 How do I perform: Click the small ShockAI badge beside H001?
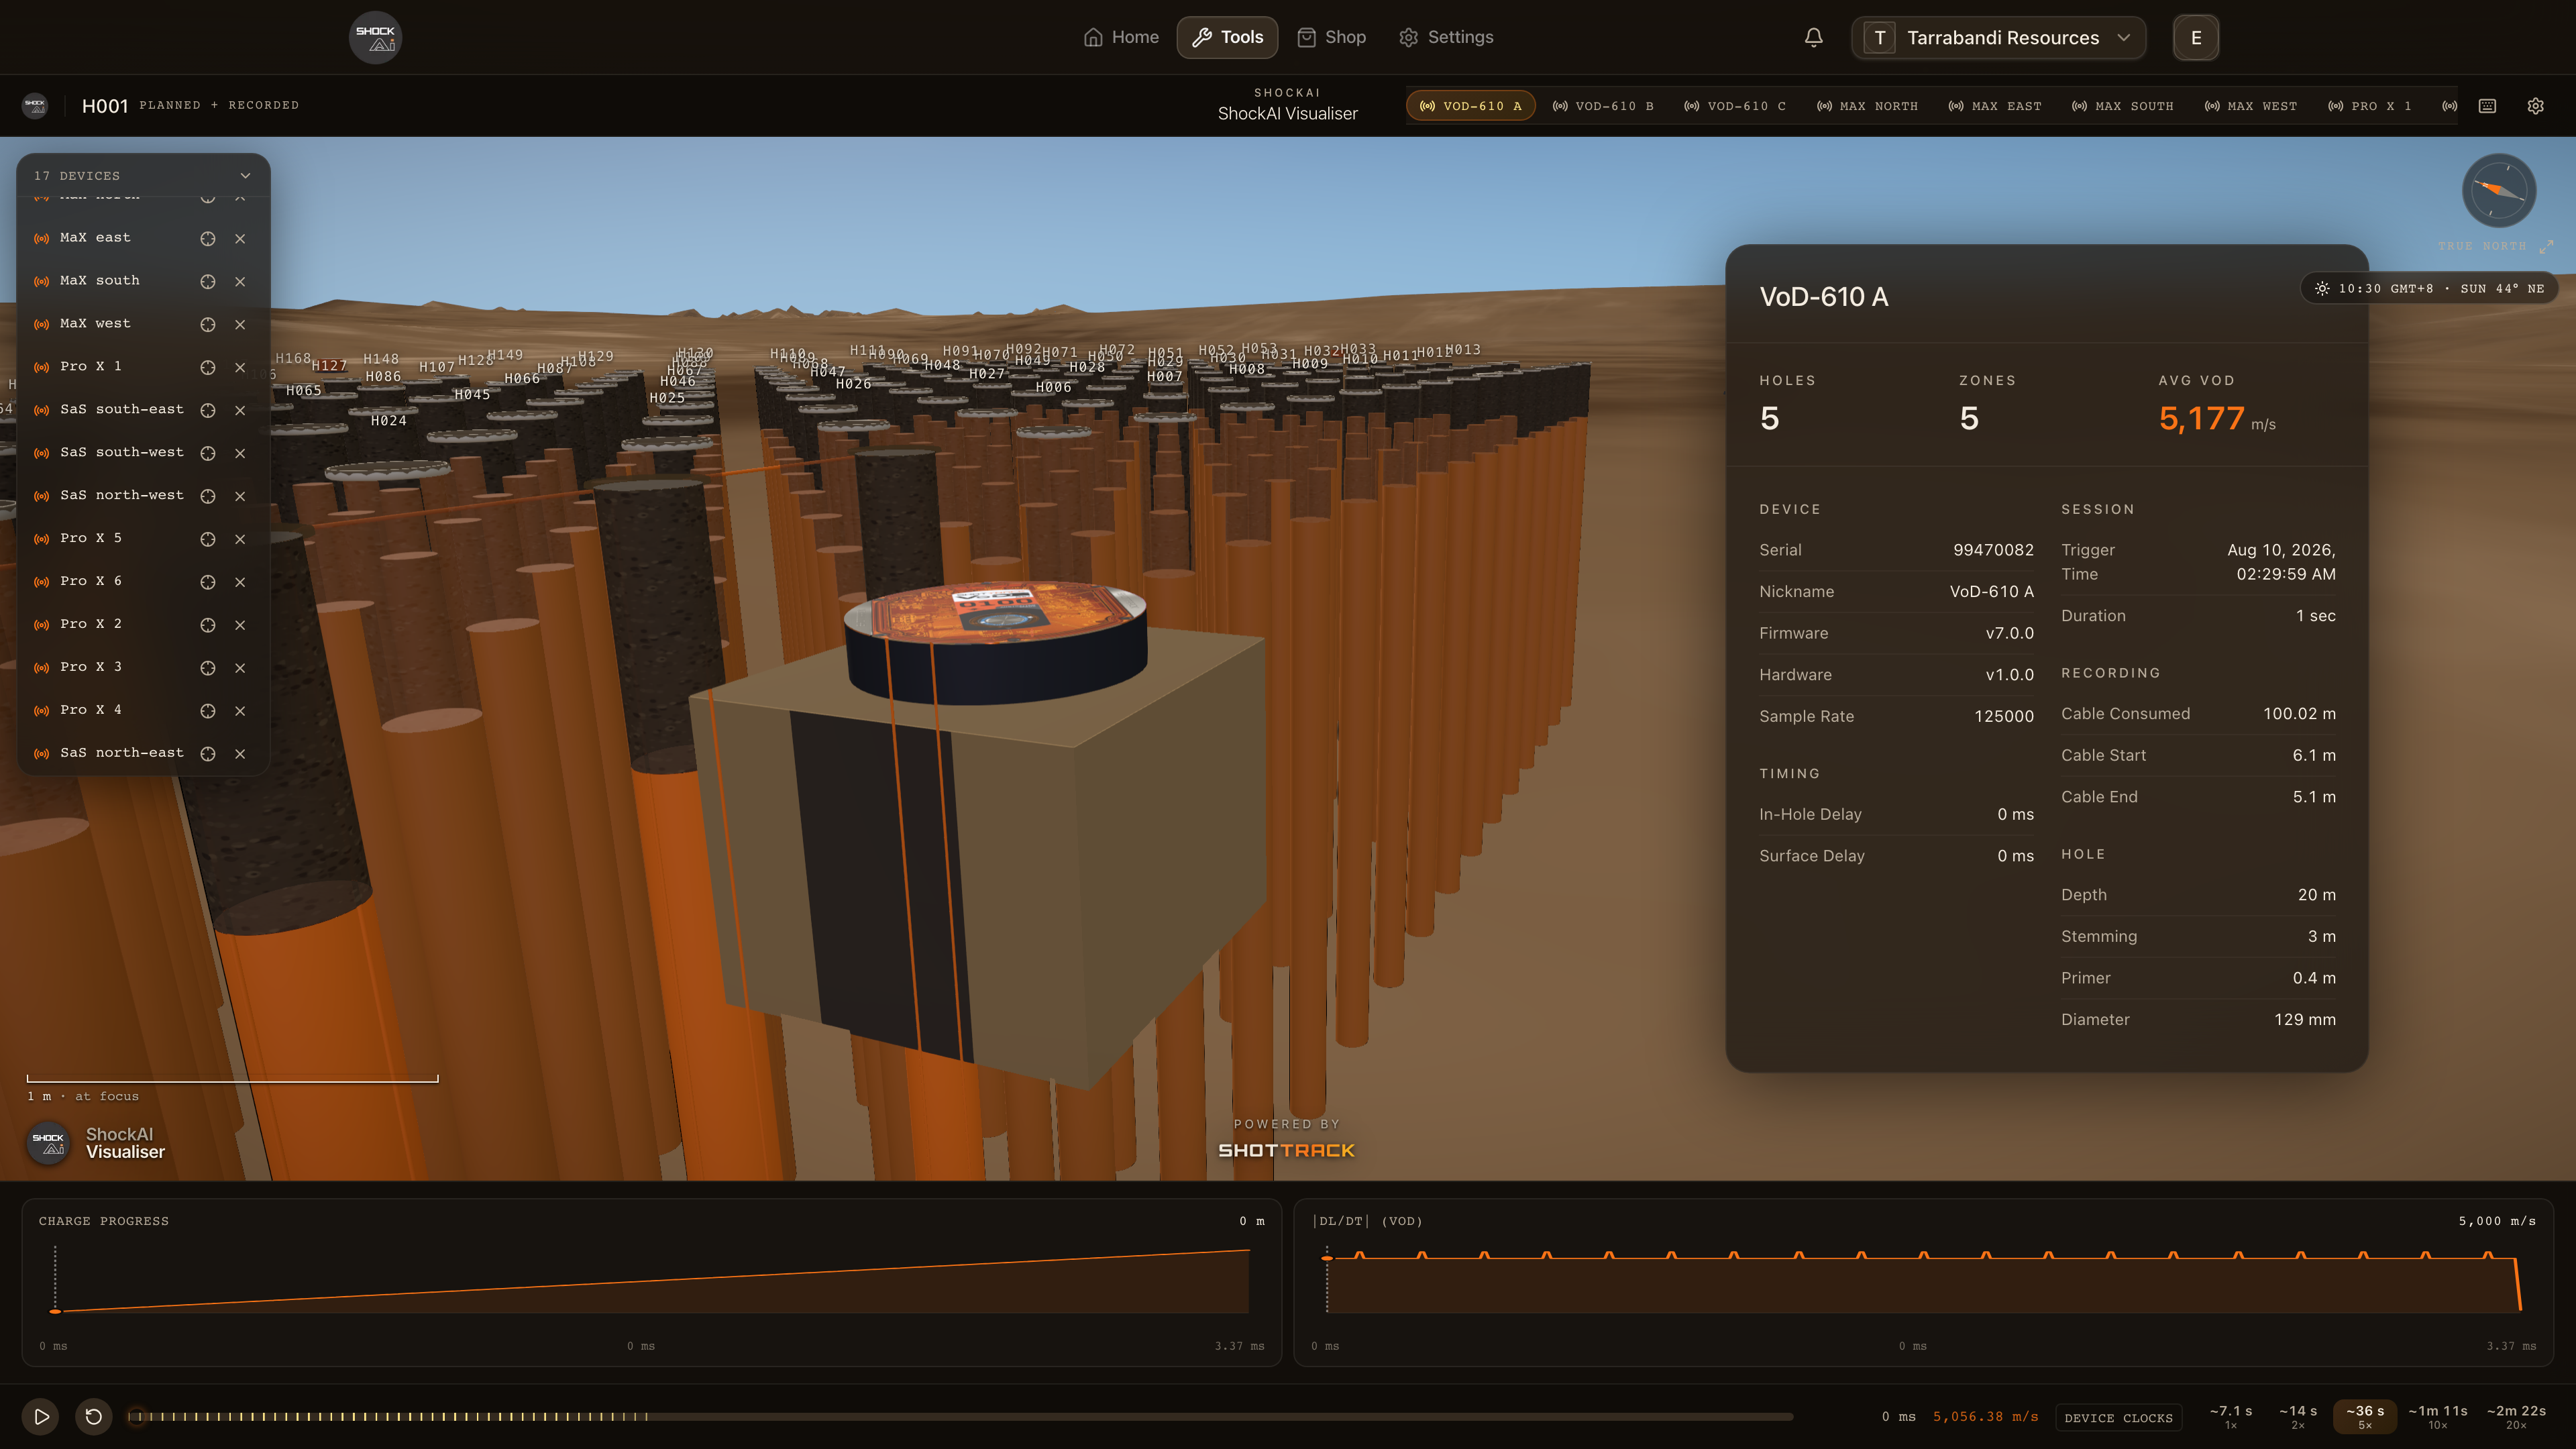click(x=35, y=105)
